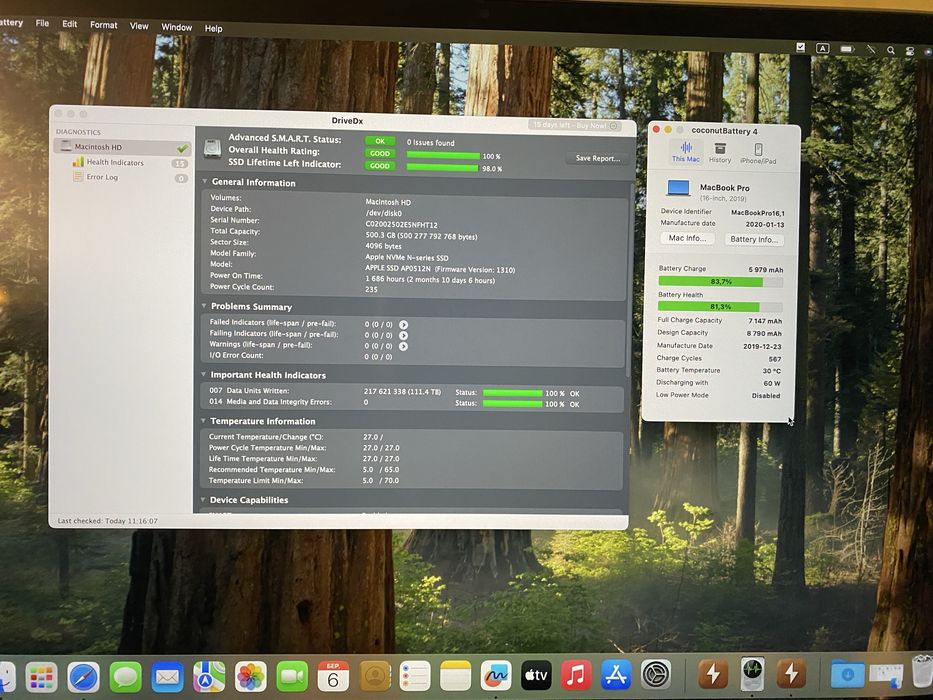Open Music from the Dock

576,675
